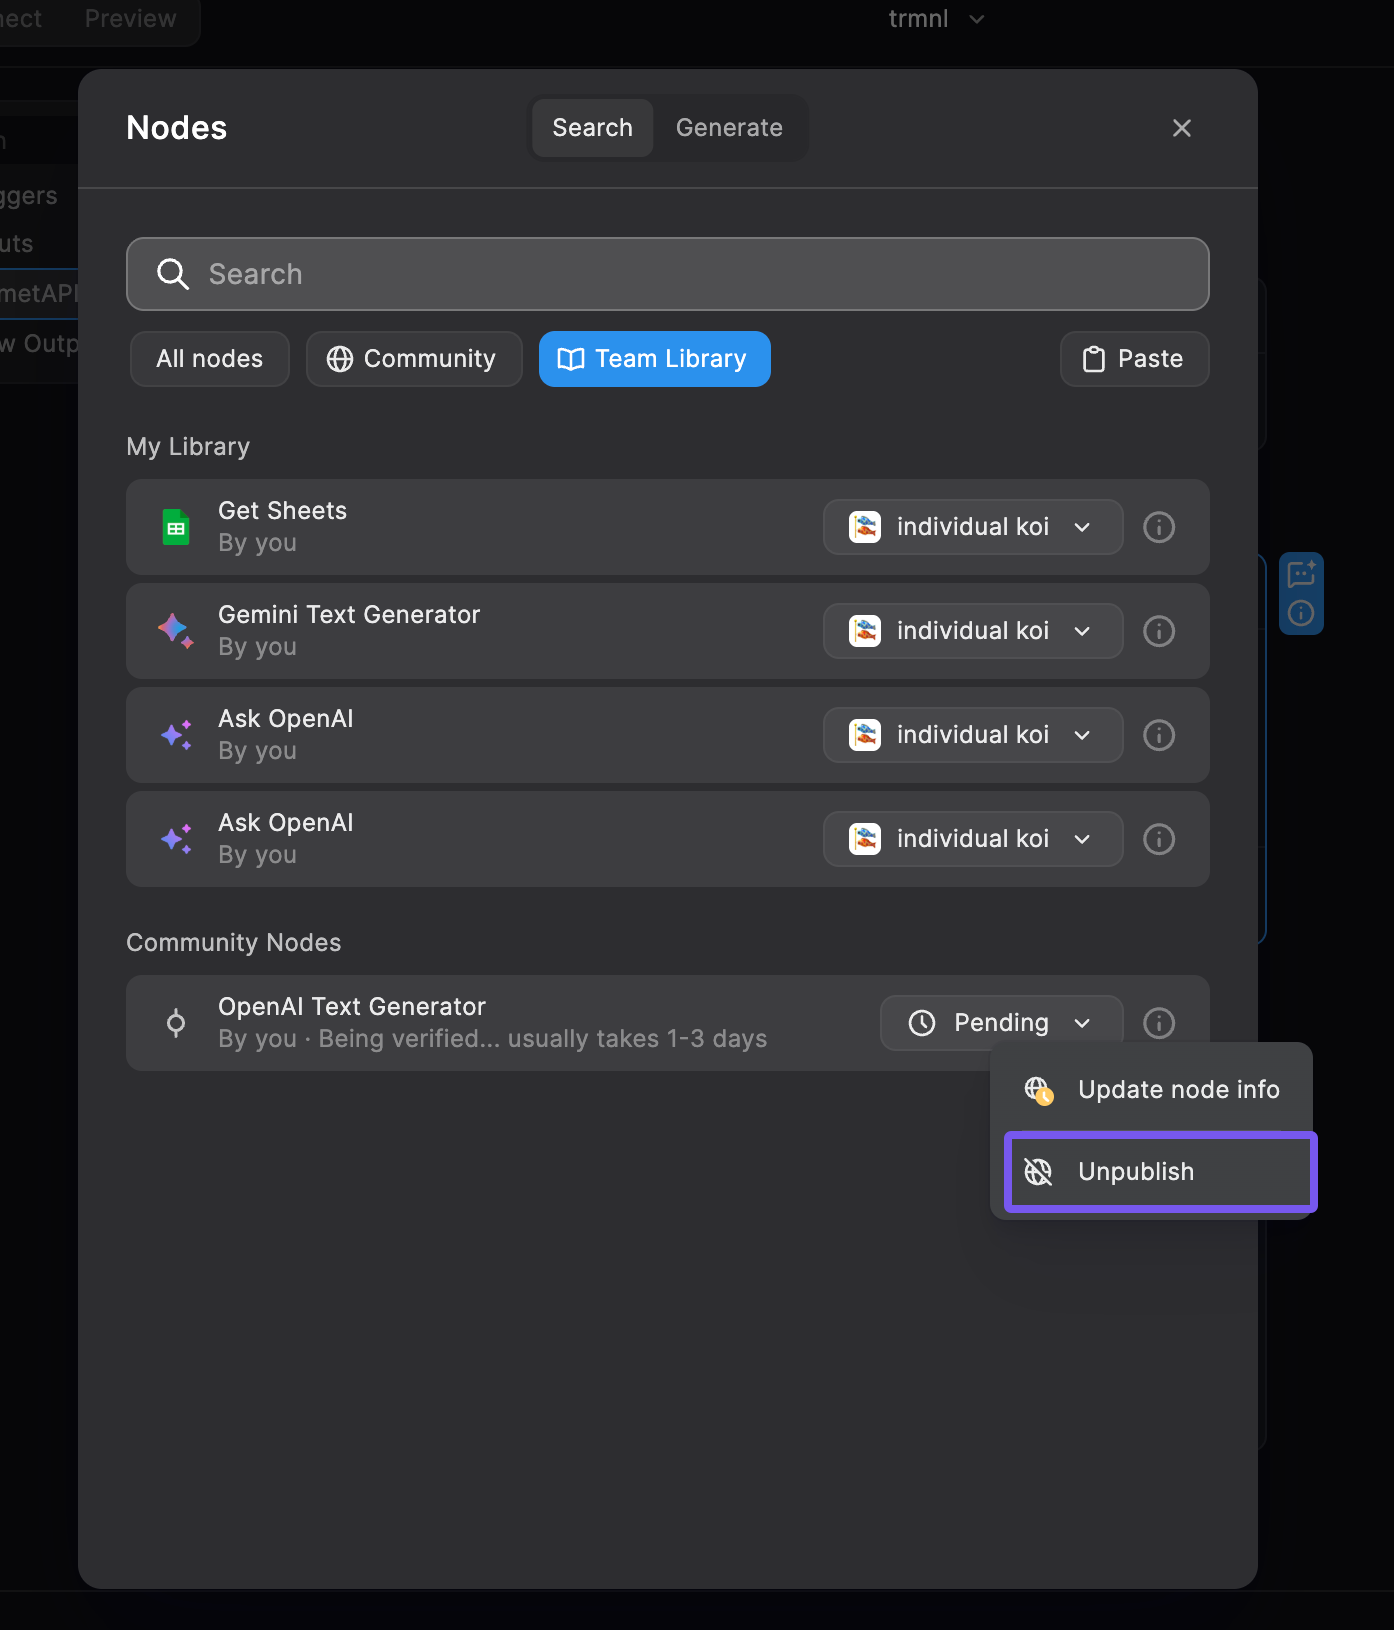Focus the Search nodes input field
Viewport: 1394px width, 1630px height.
pos(668,274)
